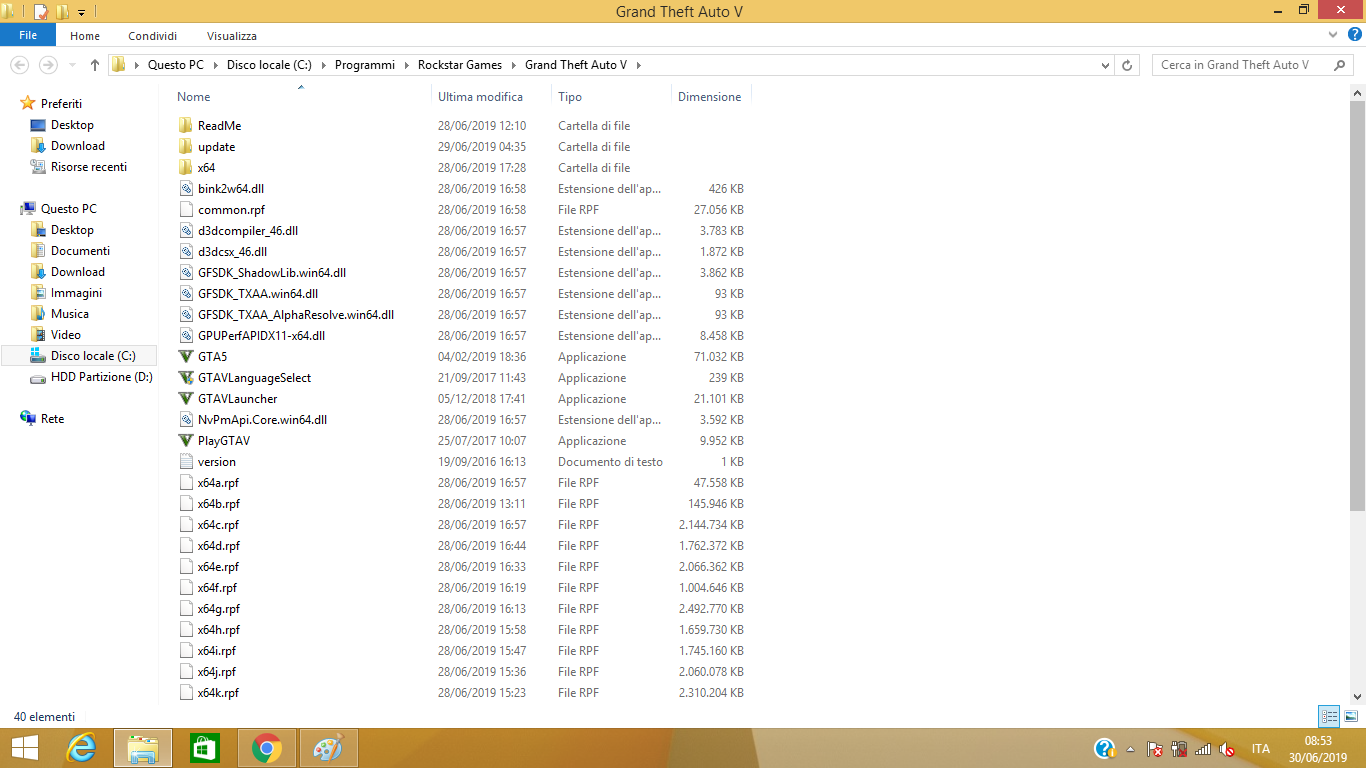Open address bar history dropdown

tap(1105, 65)
